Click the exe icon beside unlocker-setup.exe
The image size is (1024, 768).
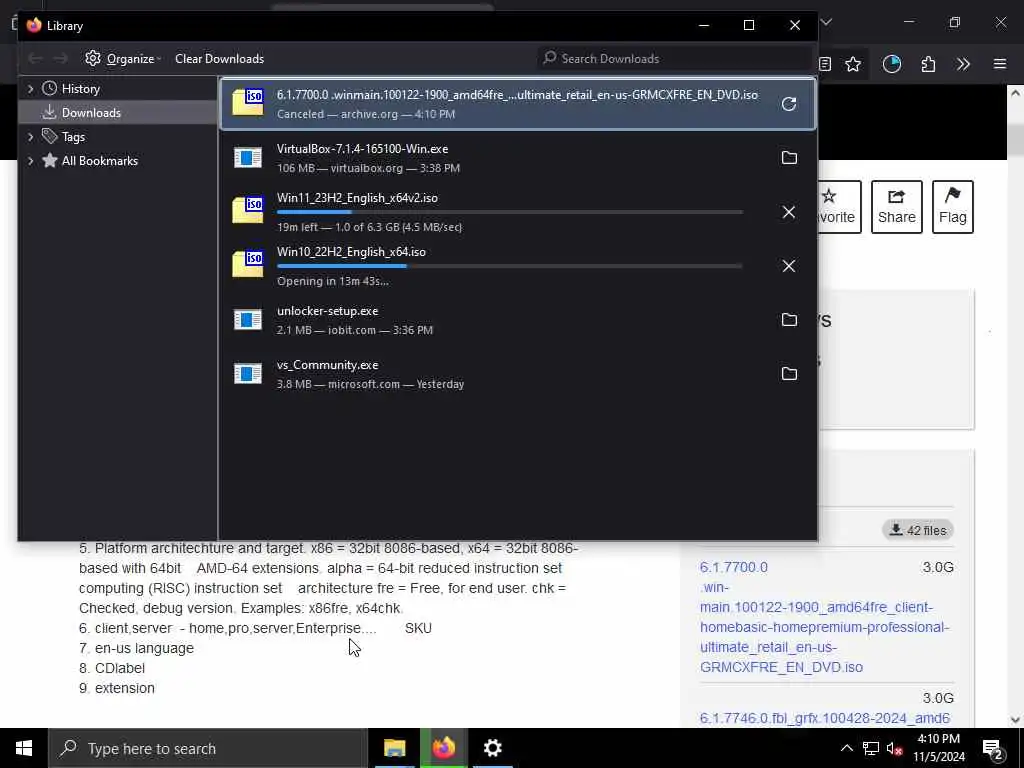point(248,319)
